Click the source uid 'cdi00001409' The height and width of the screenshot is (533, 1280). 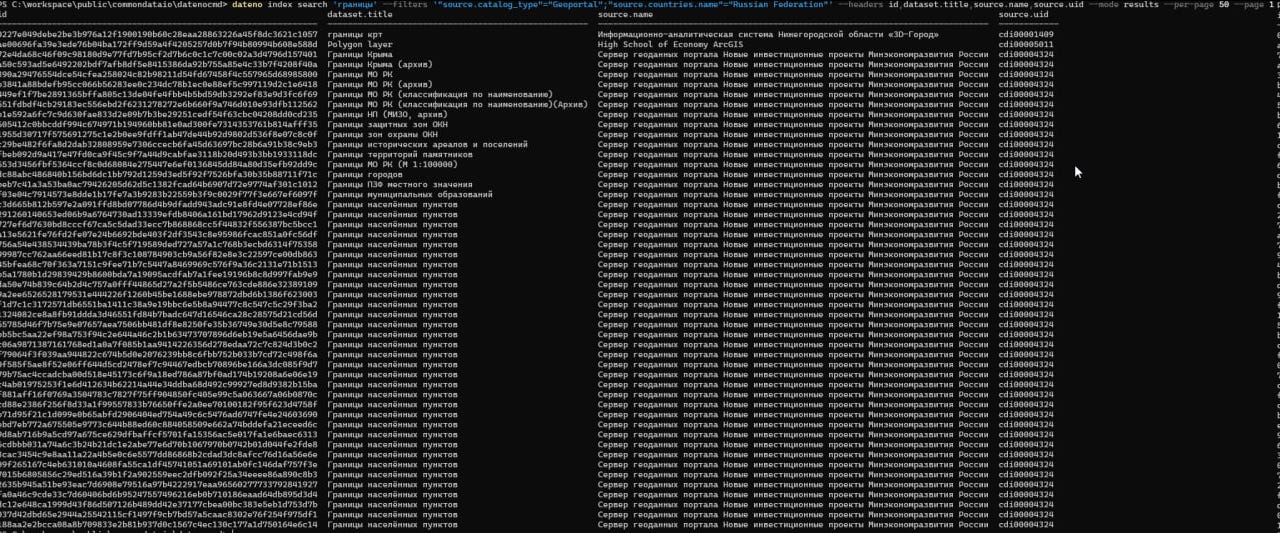tap(1026, 35)
